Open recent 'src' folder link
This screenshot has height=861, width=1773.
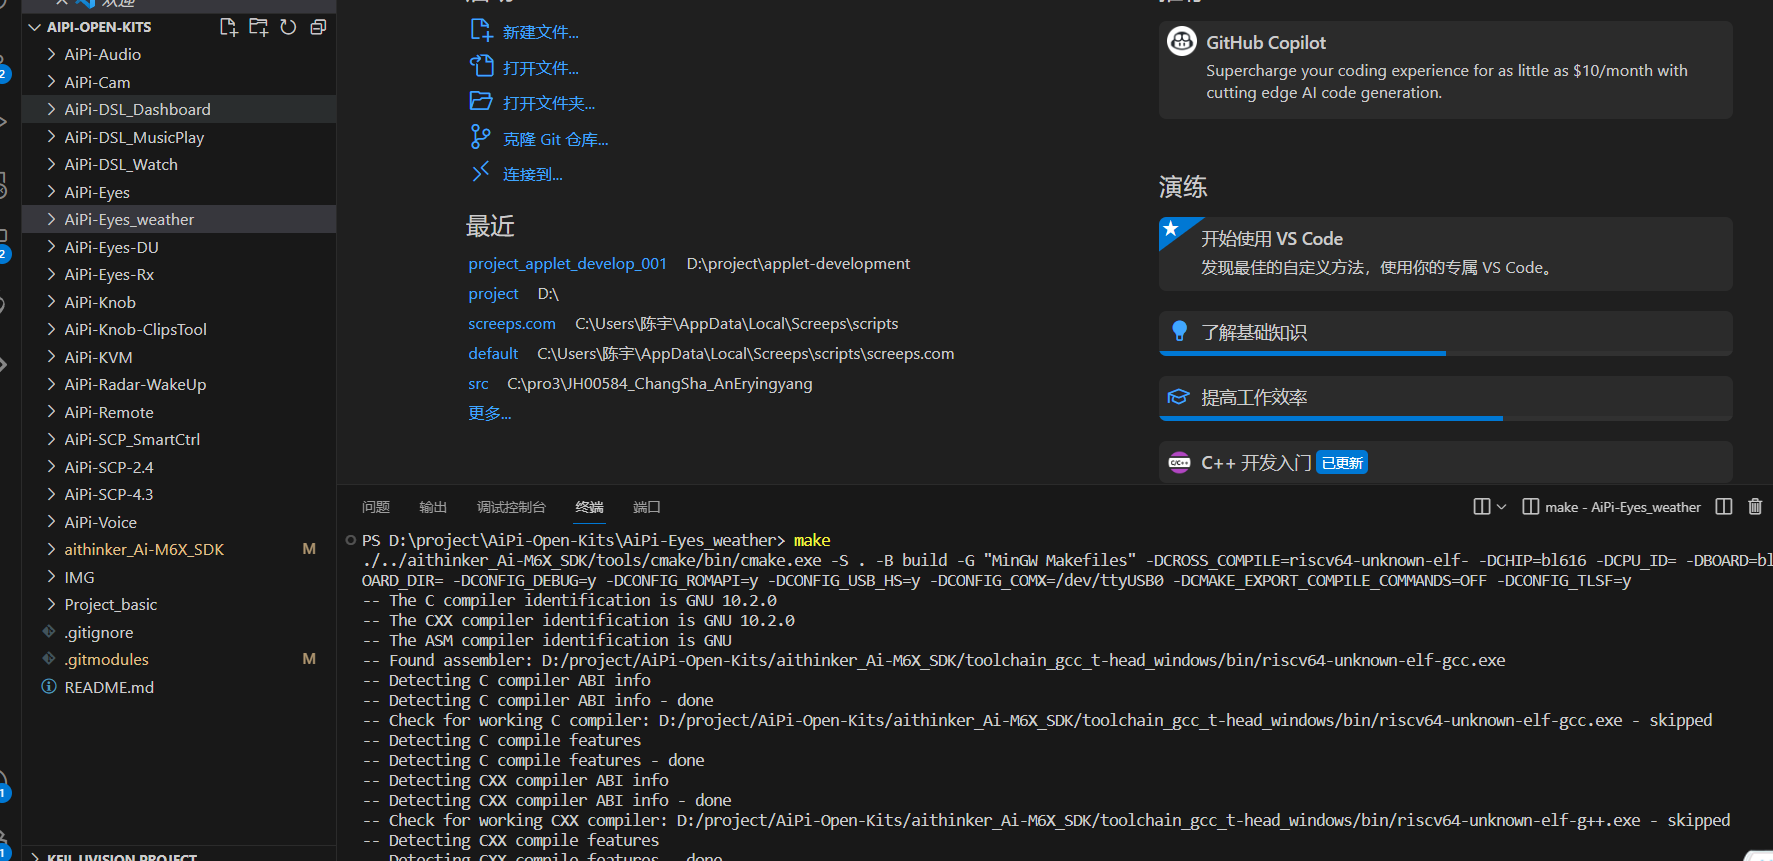478,383
